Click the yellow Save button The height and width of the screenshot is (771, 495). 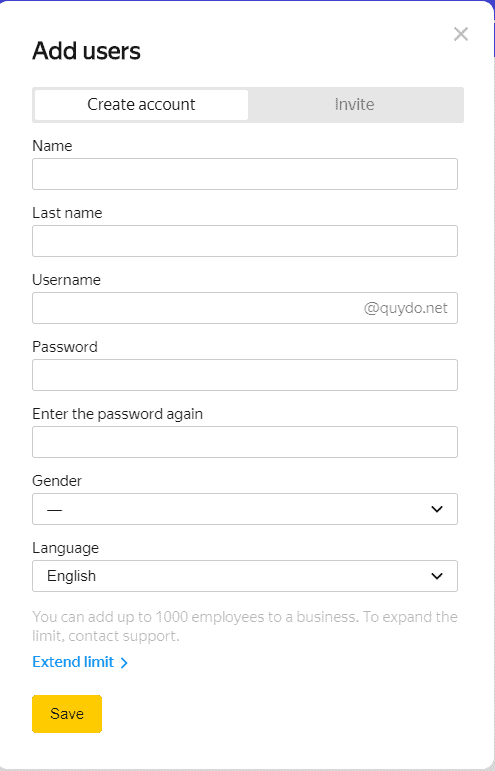pos(67,714)
